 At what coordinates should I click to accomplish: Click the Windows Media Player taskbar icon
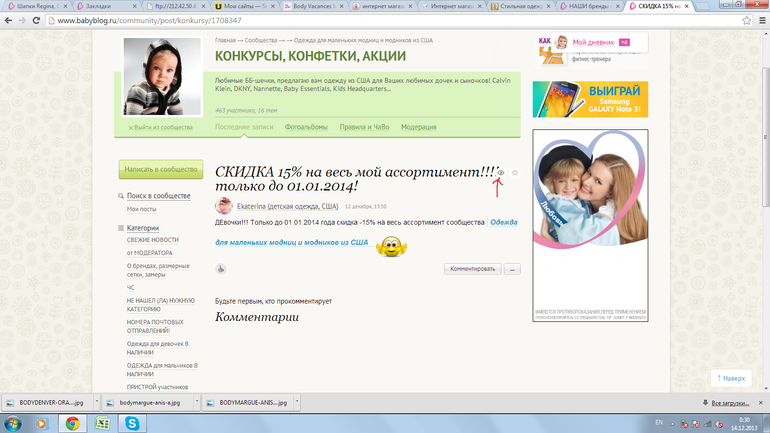point(43,423)
